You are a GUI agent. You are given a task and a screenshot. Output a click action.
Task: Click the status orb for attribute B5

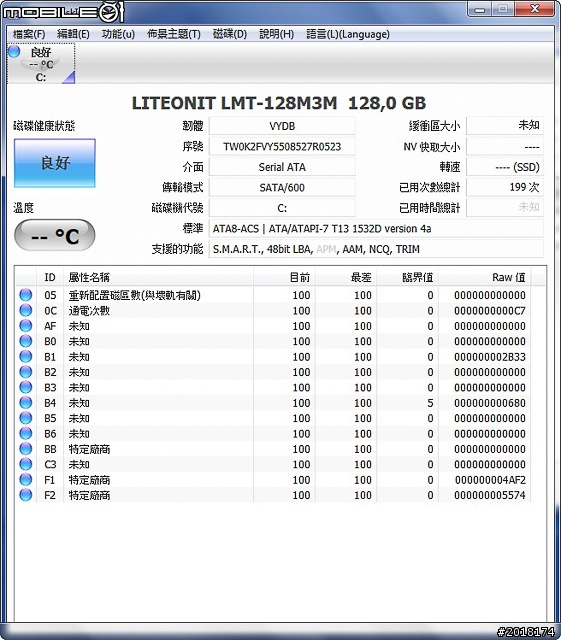[x=26, y=418]
